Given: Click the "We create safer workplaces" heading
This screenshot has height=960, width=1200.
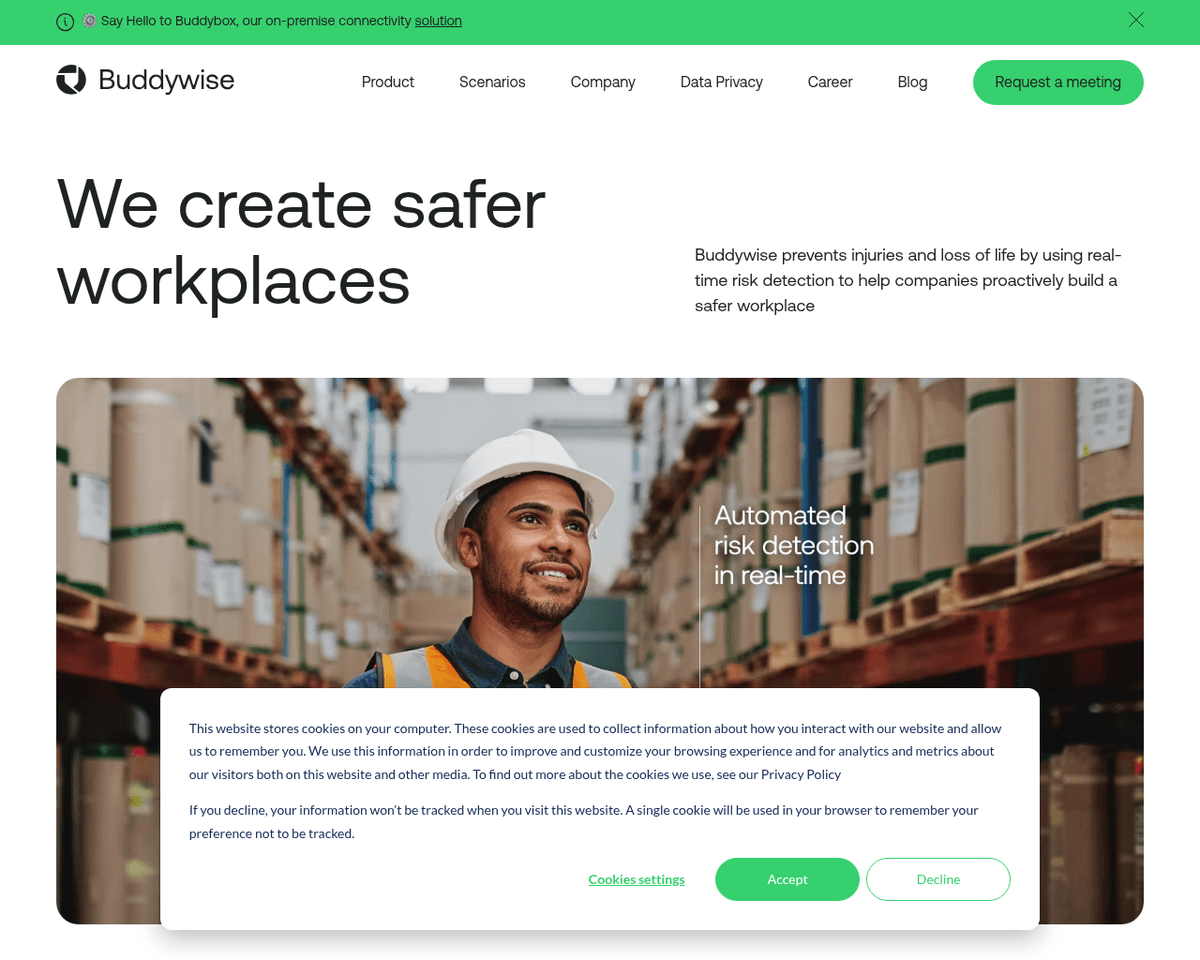Looking at the screenshot, I should pos(301,241).
